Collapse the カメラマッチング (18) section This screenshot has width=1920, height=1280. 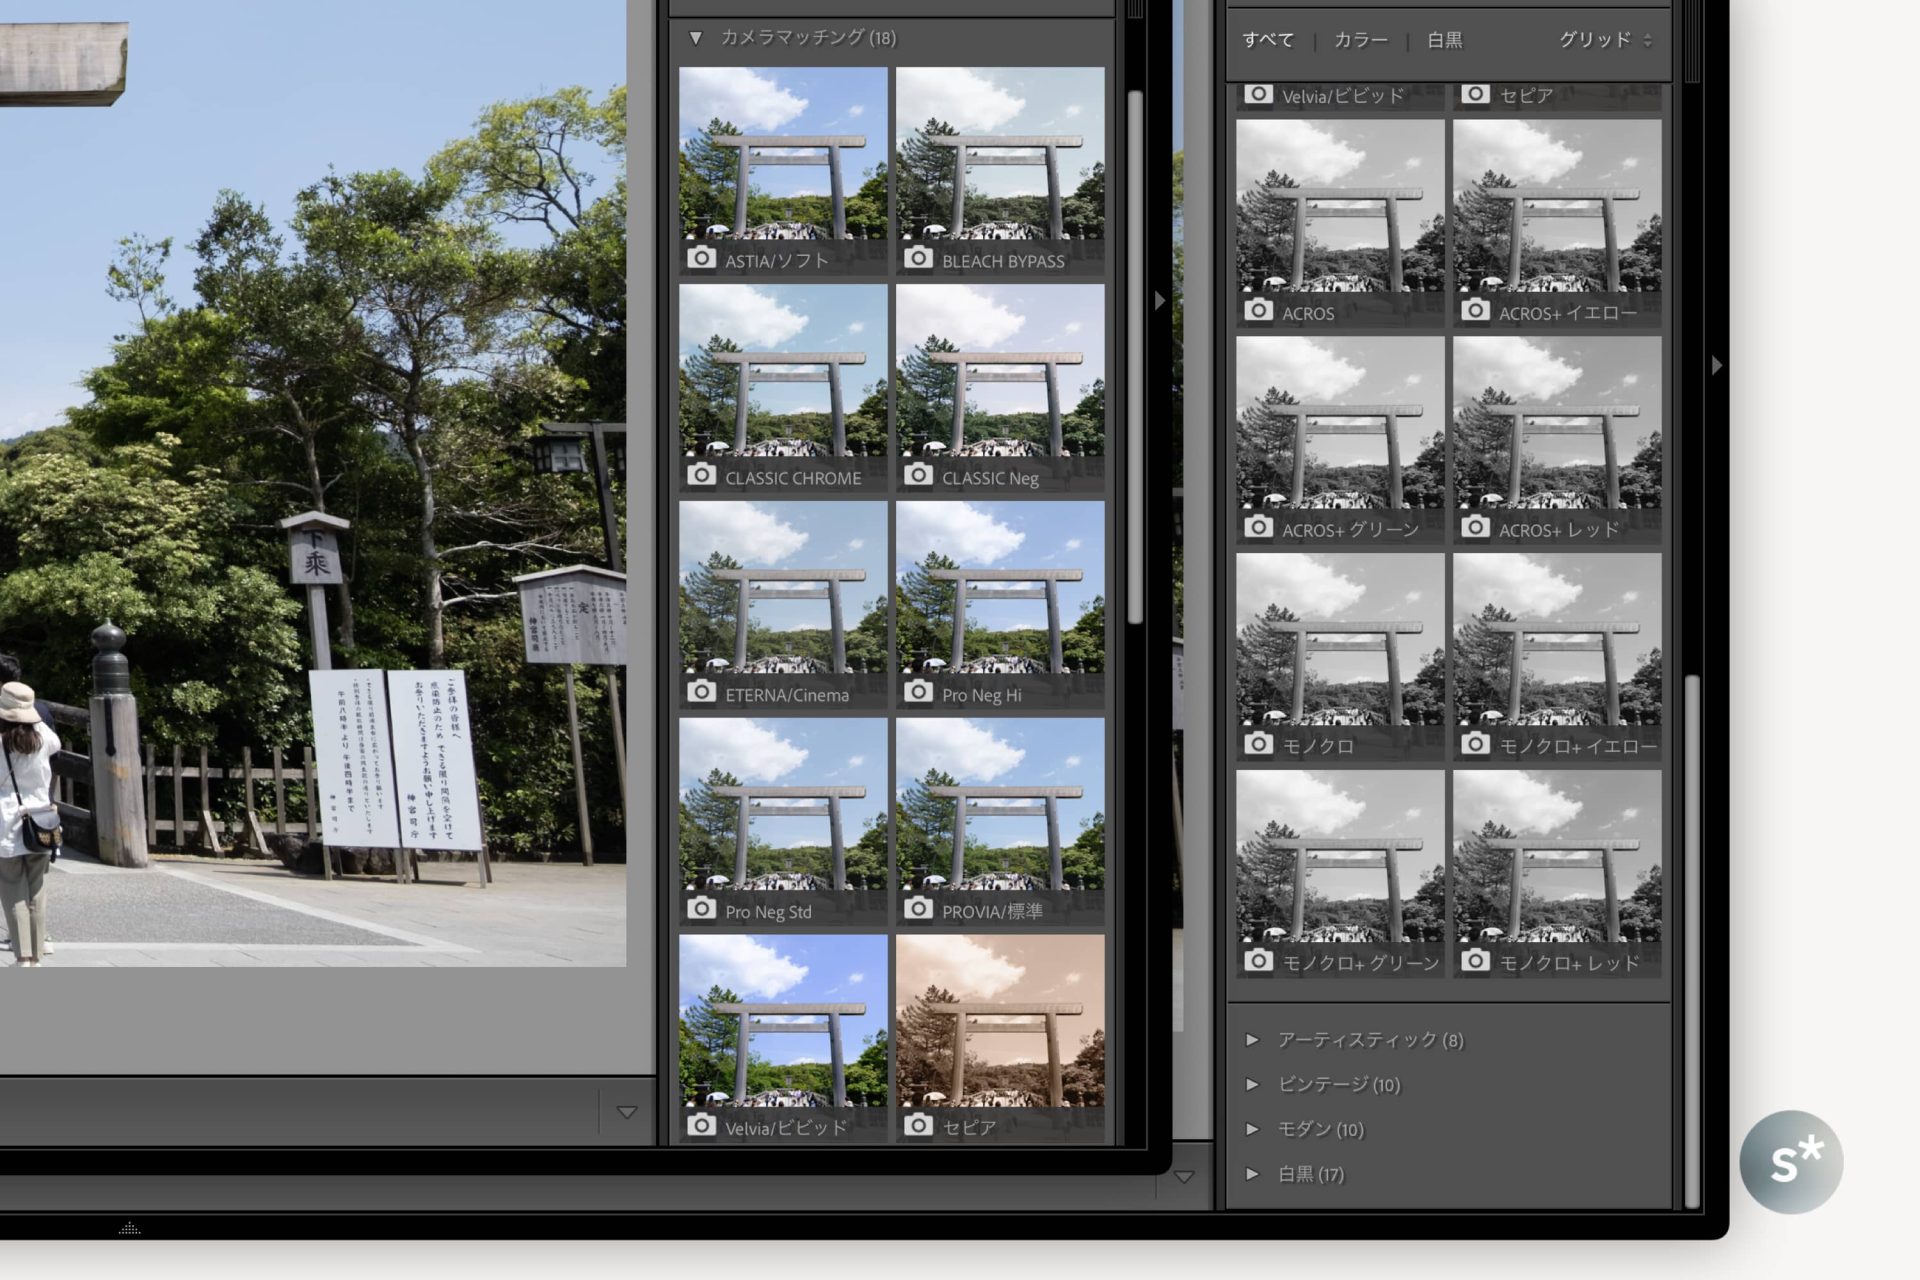[x=693, y=38]
